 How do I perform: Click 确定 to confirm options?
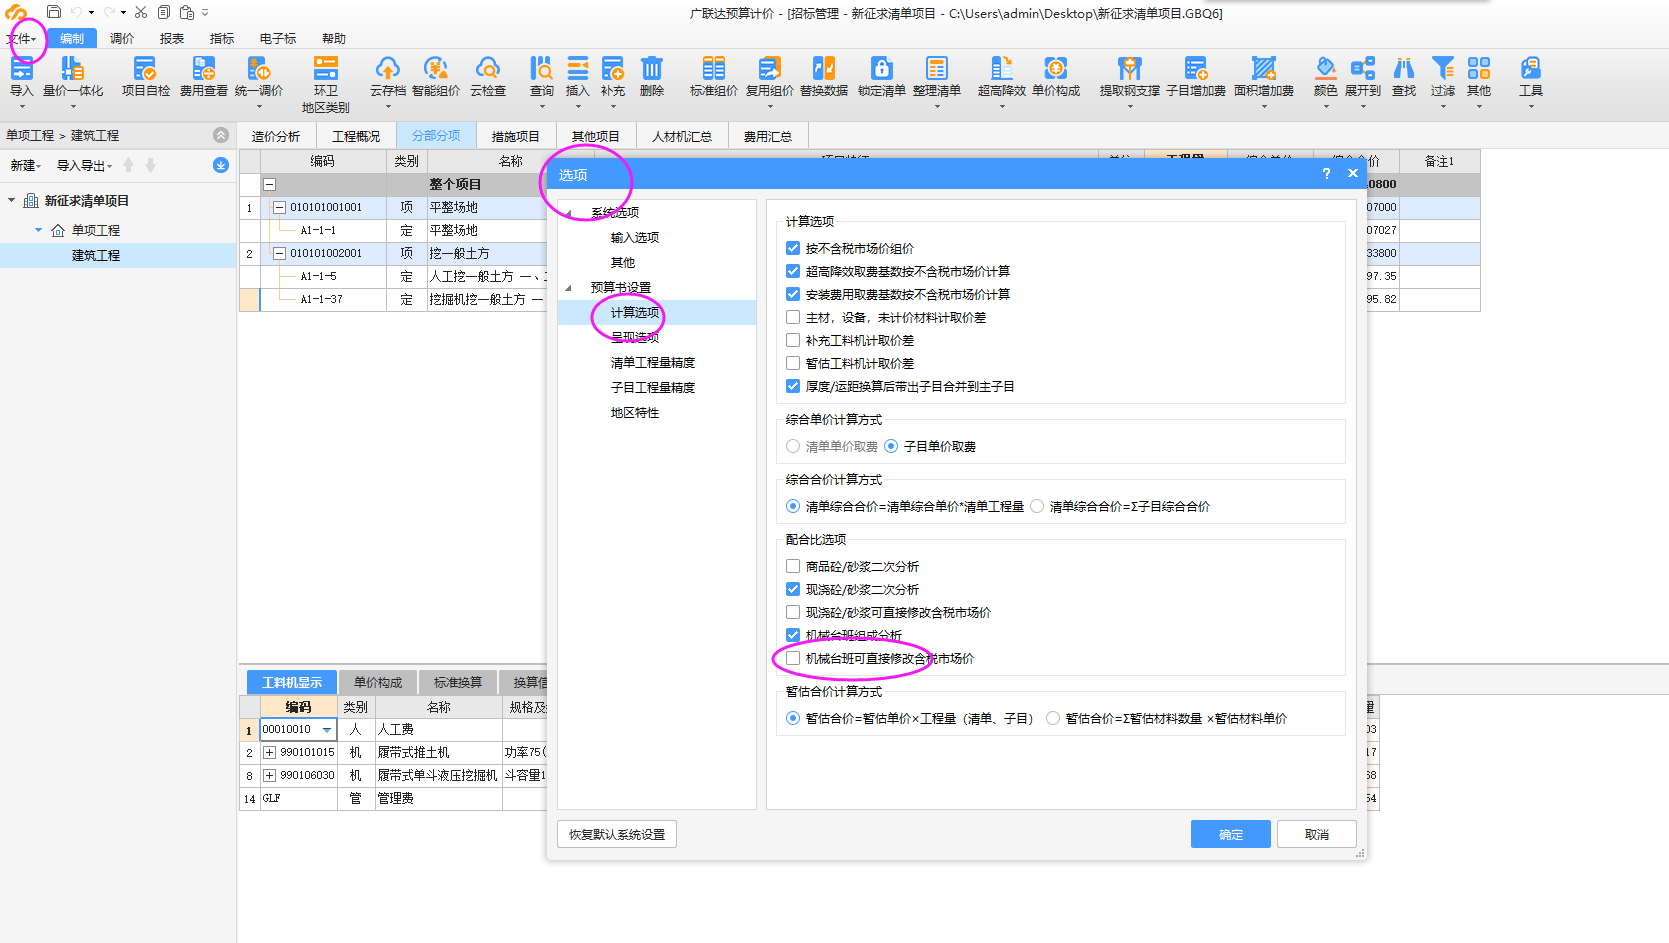point(1231,834)
